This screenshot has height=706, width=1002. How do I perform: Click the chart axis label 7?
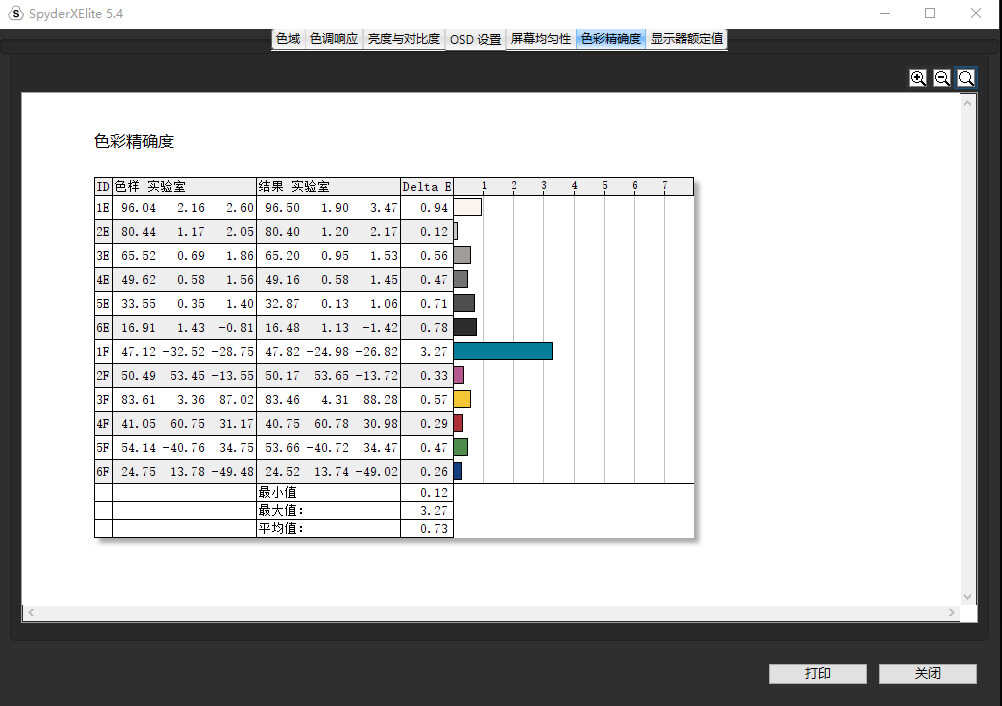click(x=665, y=185)
